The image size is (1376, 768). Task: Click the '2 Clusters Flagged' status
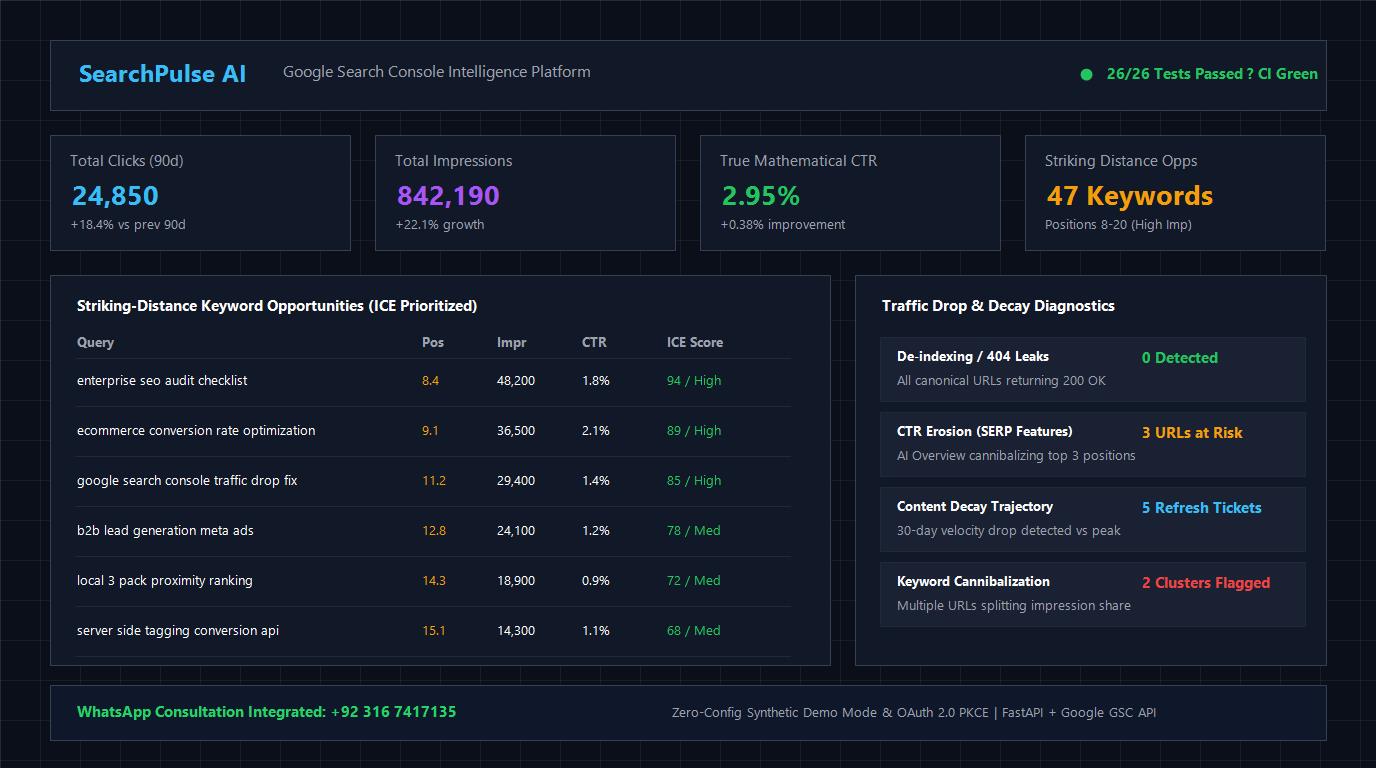[x=1206, y=583]
